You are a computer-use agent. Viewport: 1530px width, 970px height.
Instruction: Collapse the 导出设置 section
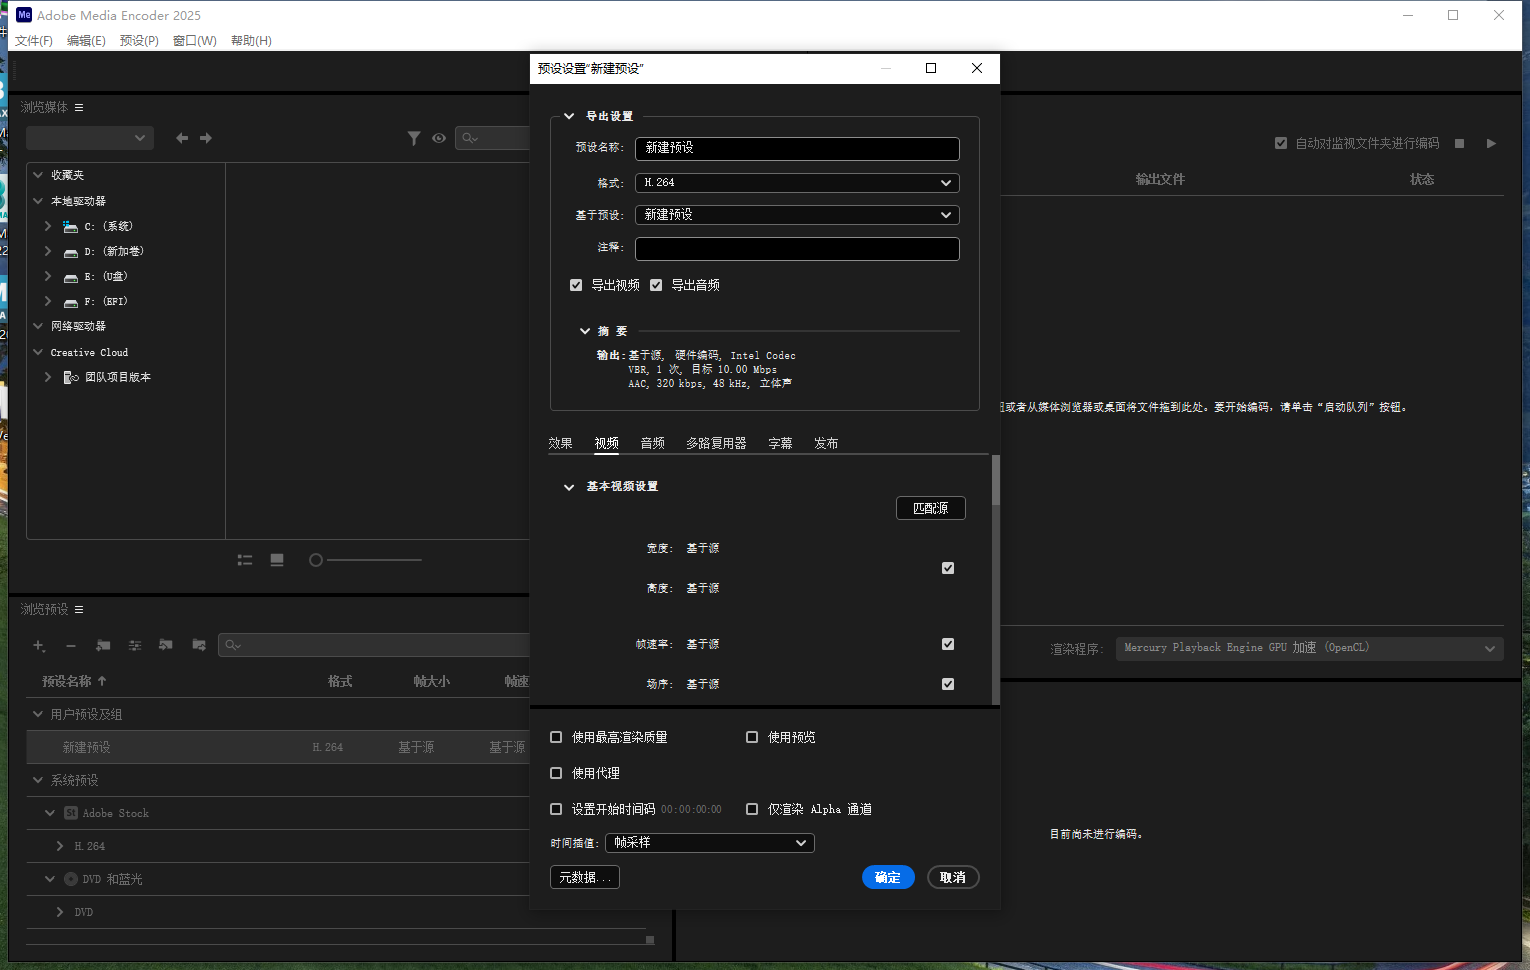tap(569, 116)
